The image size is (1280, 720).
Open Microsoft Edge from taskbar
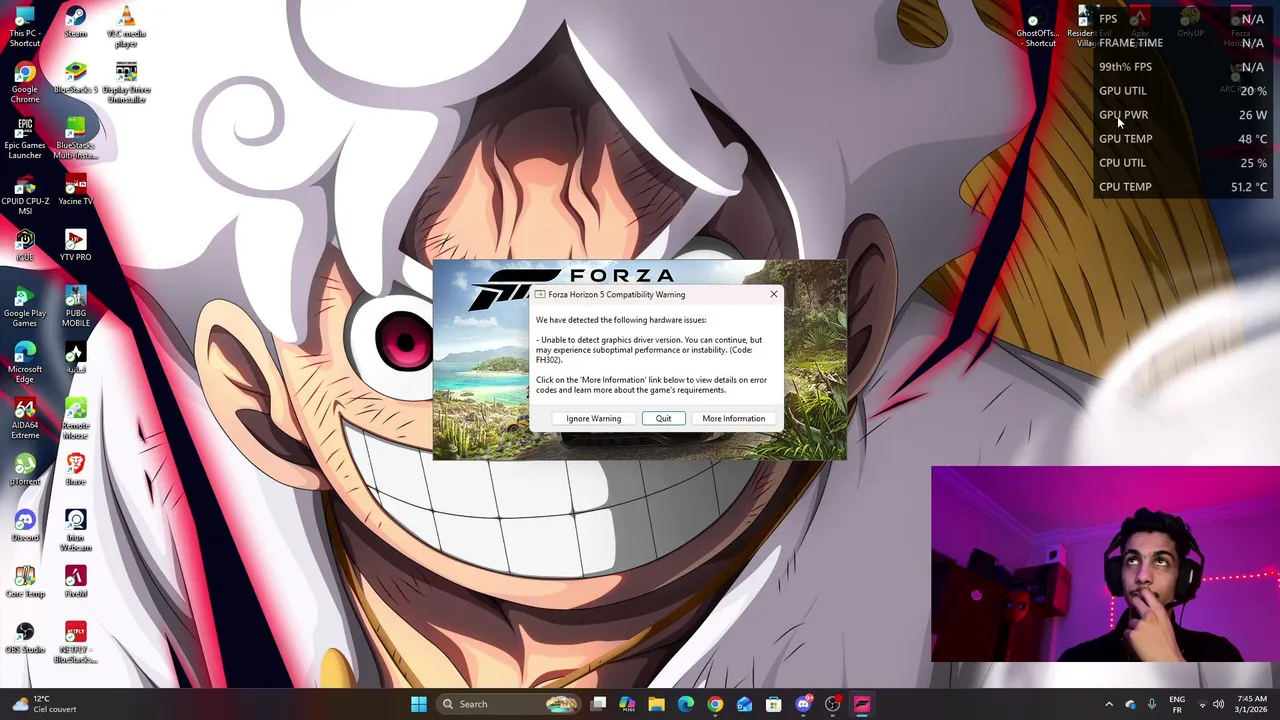coord(686,704)
